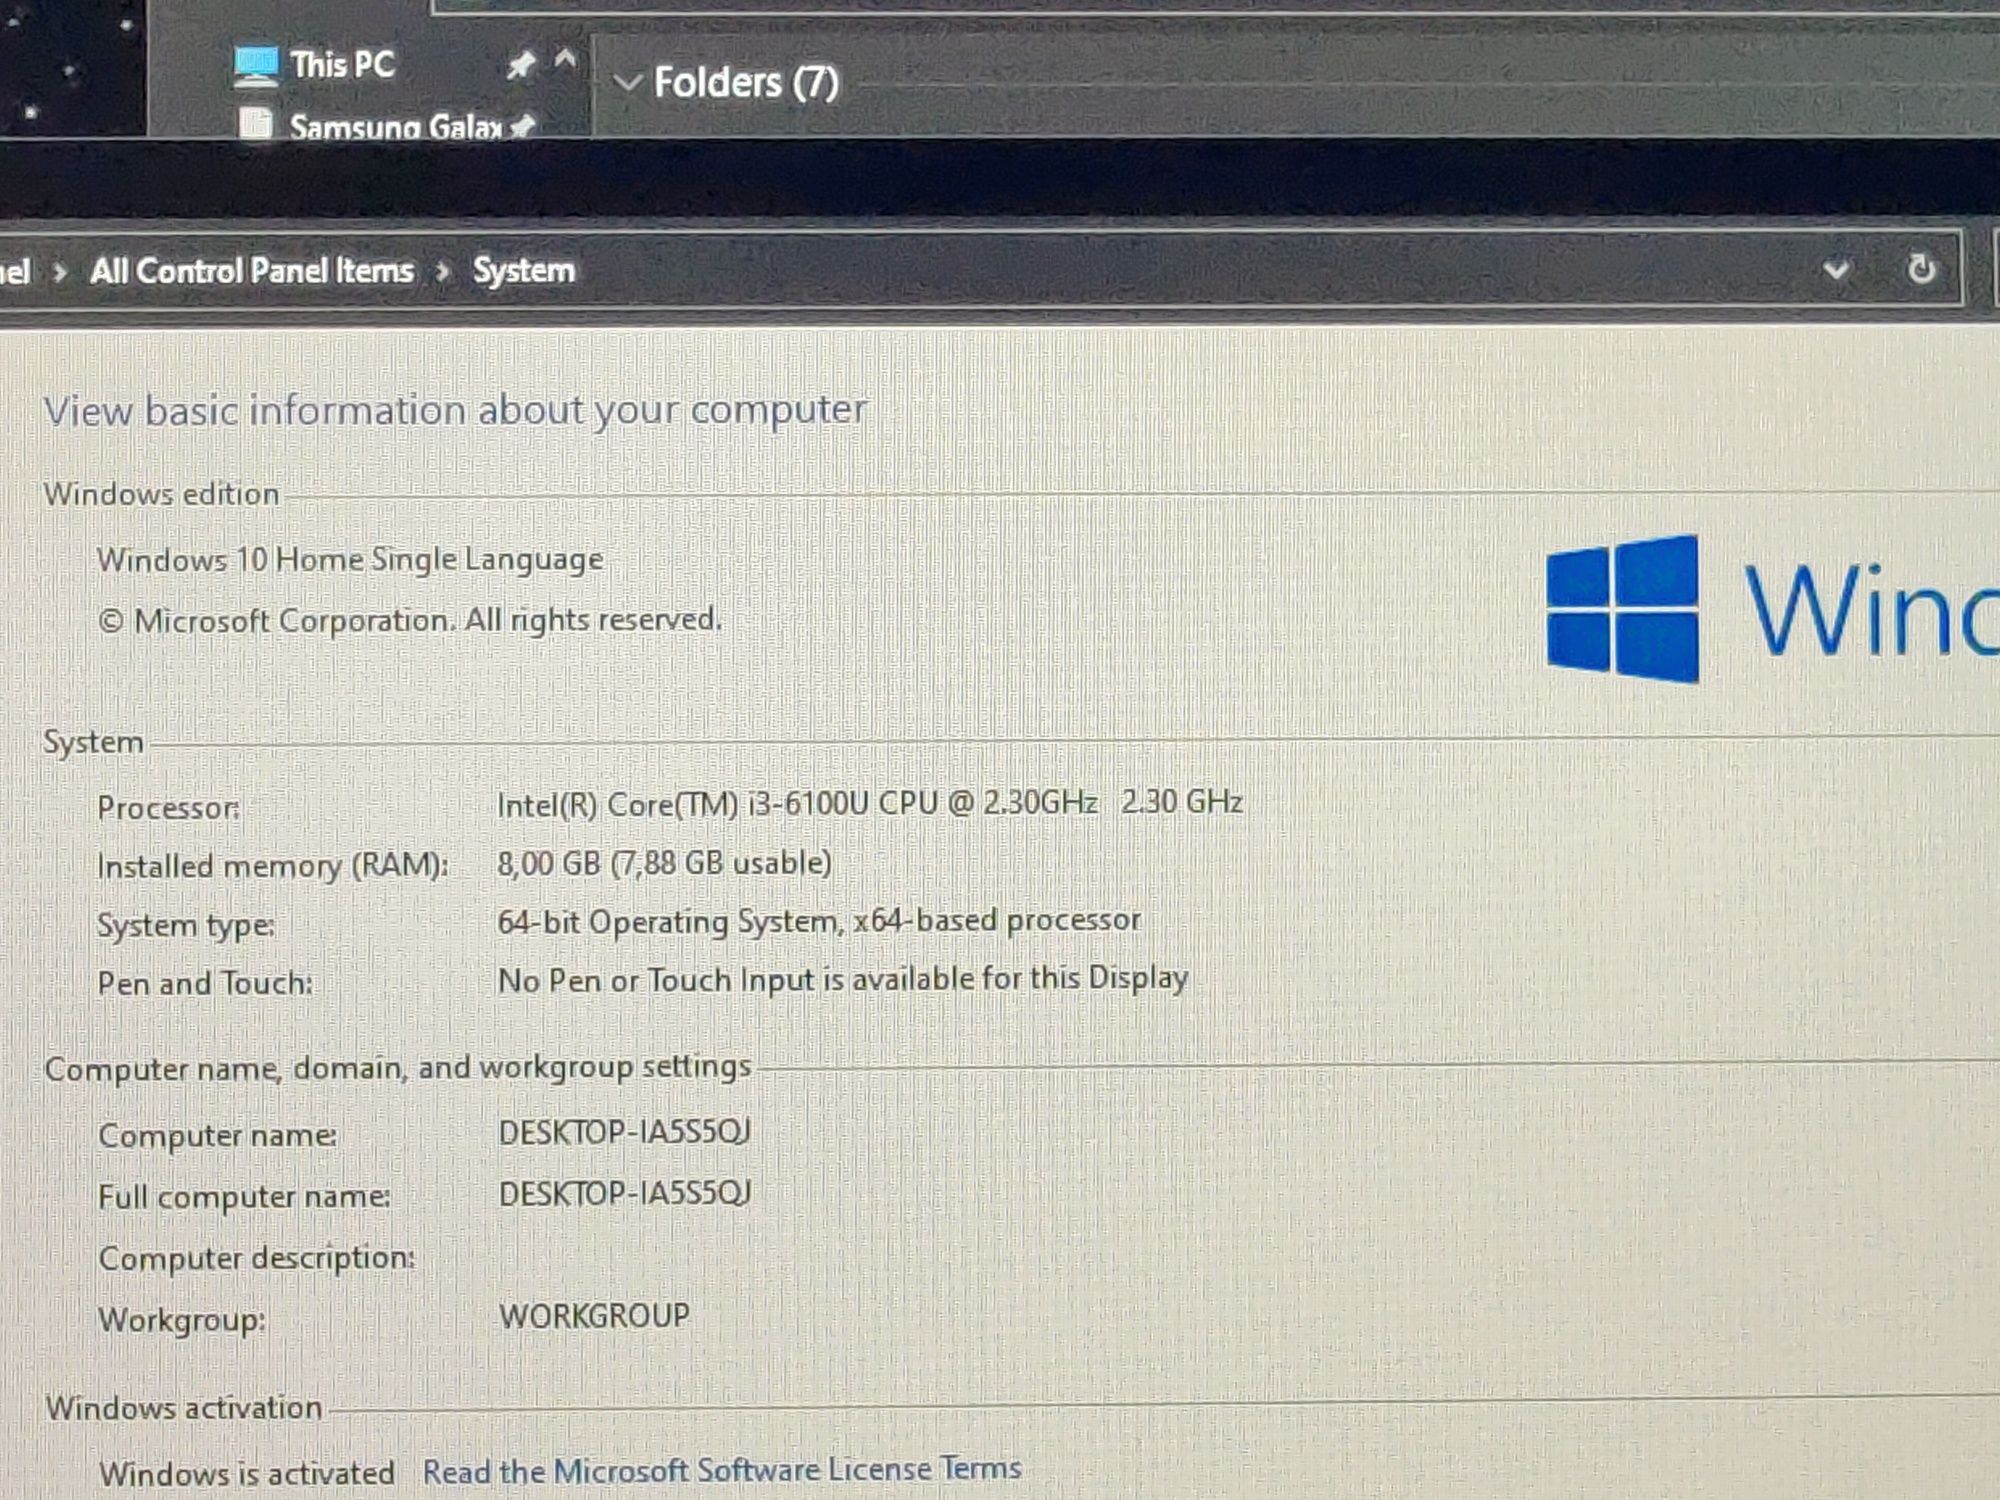
Task: Click 'Windows 10 Home Single Language' text
Action: tap(350, 560)
